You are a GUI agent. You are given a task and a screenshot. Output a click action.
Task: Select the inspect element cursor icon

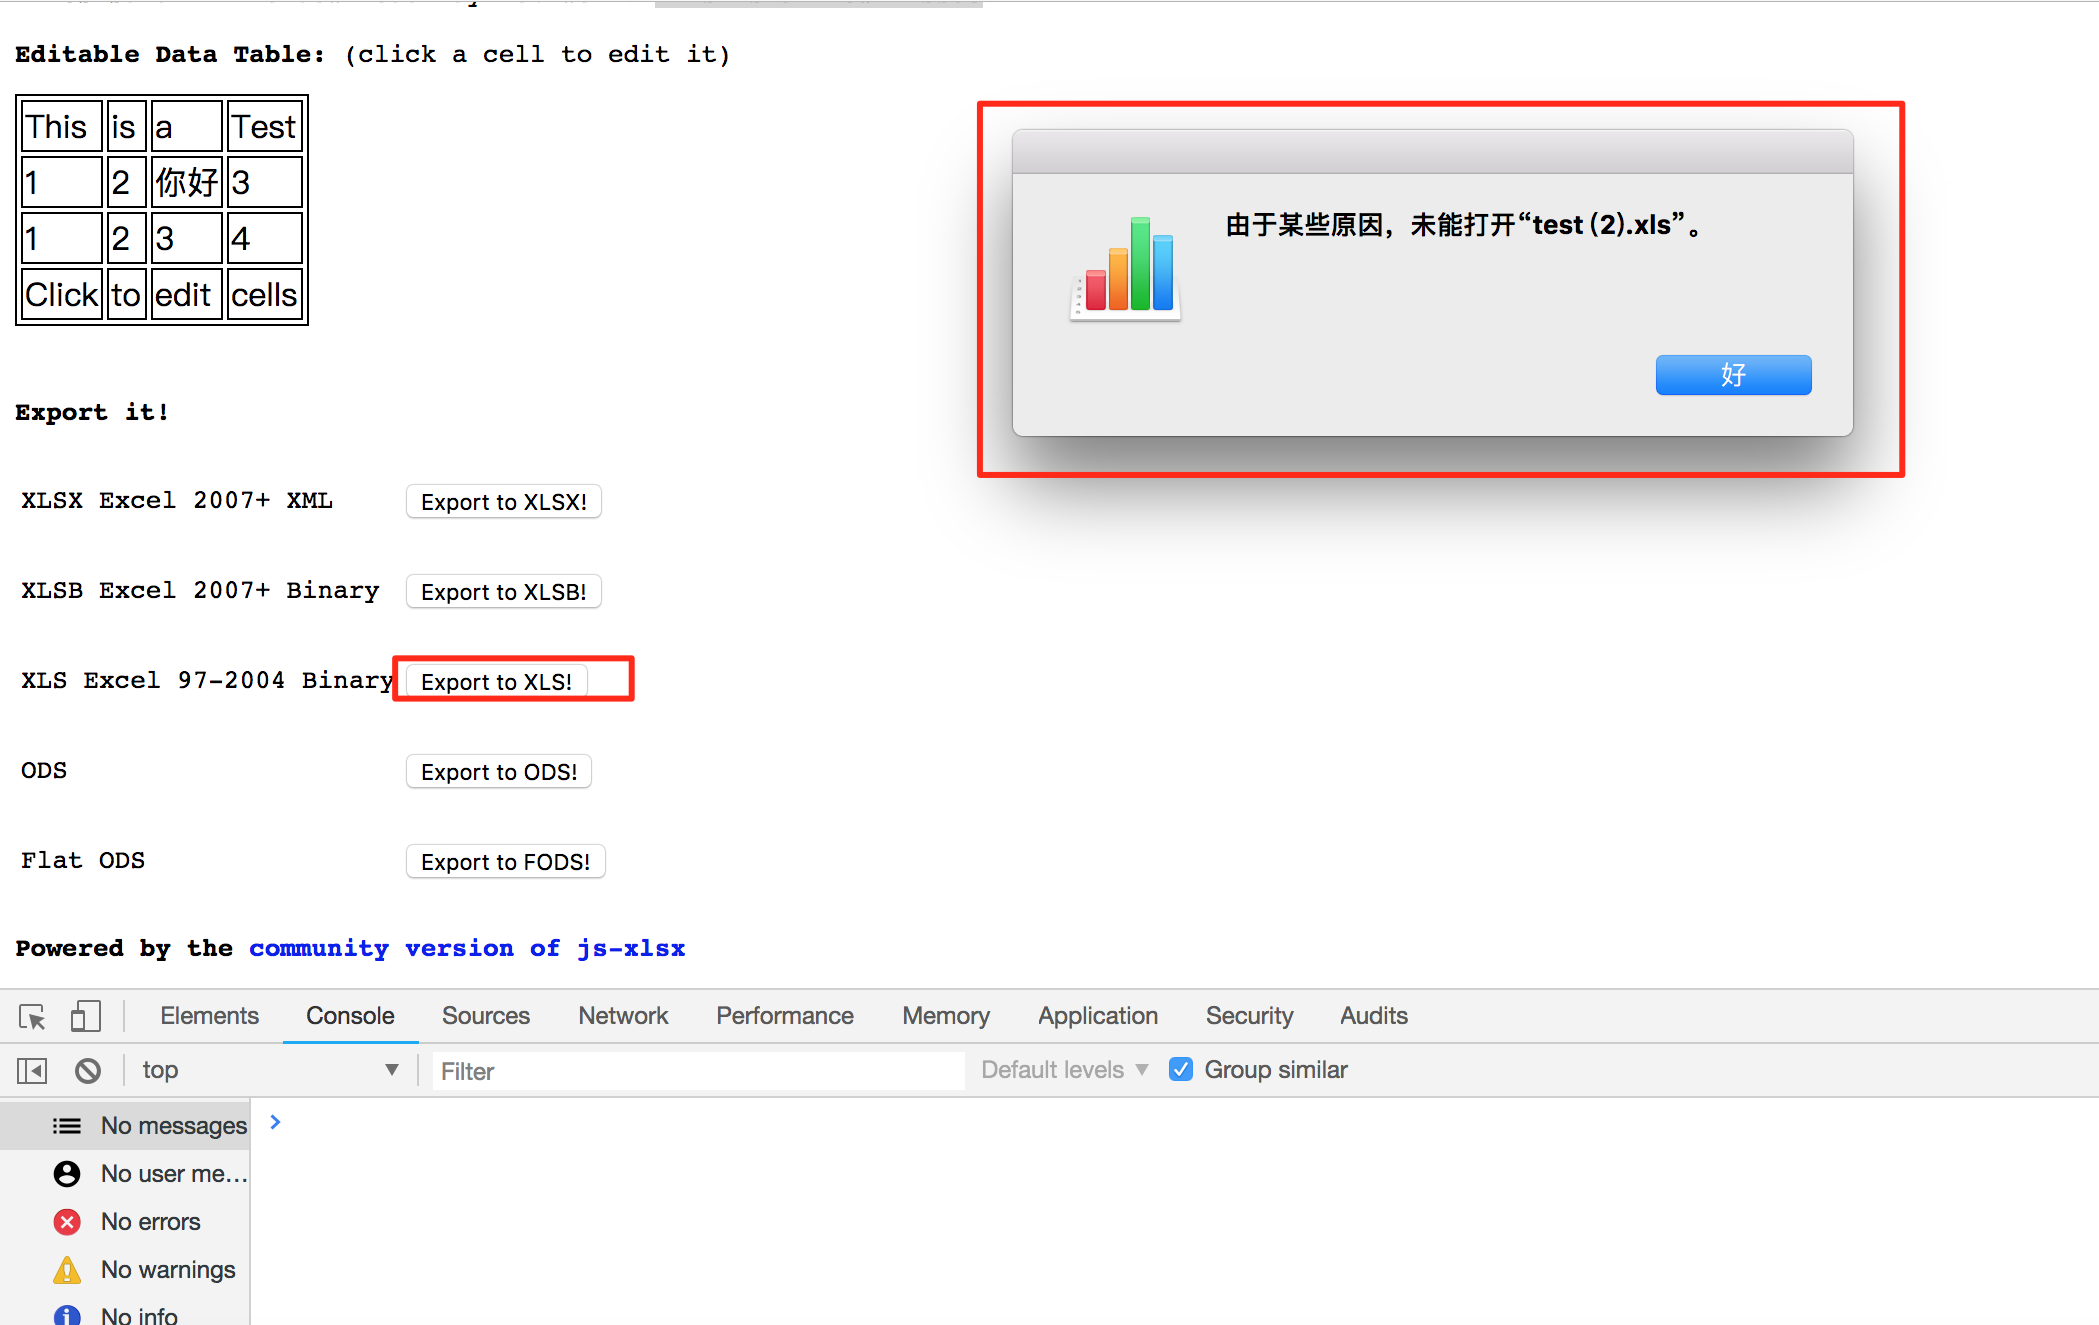coord(31,1015)
